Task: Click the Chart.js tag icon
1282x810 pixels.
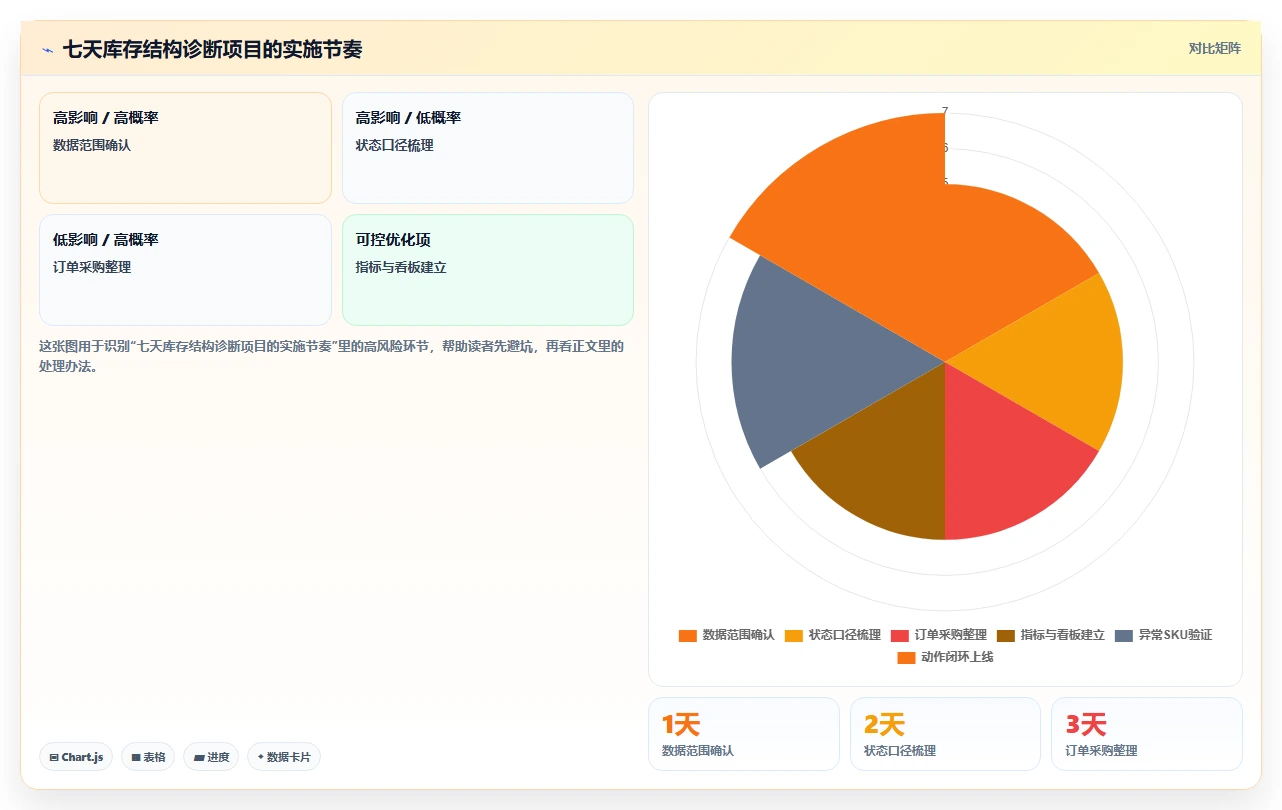Action: tap(54, 757)
